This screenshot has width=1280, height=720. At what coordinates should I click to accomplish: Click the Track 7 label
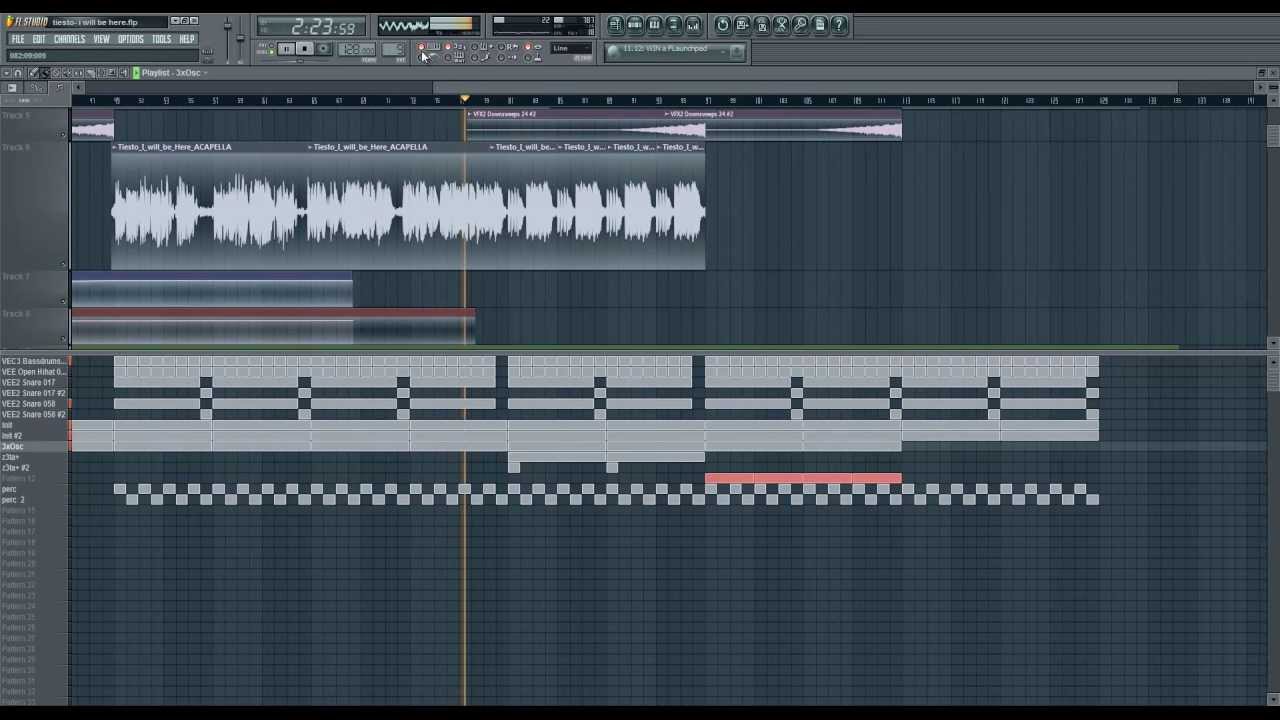(x=16, y=277)
